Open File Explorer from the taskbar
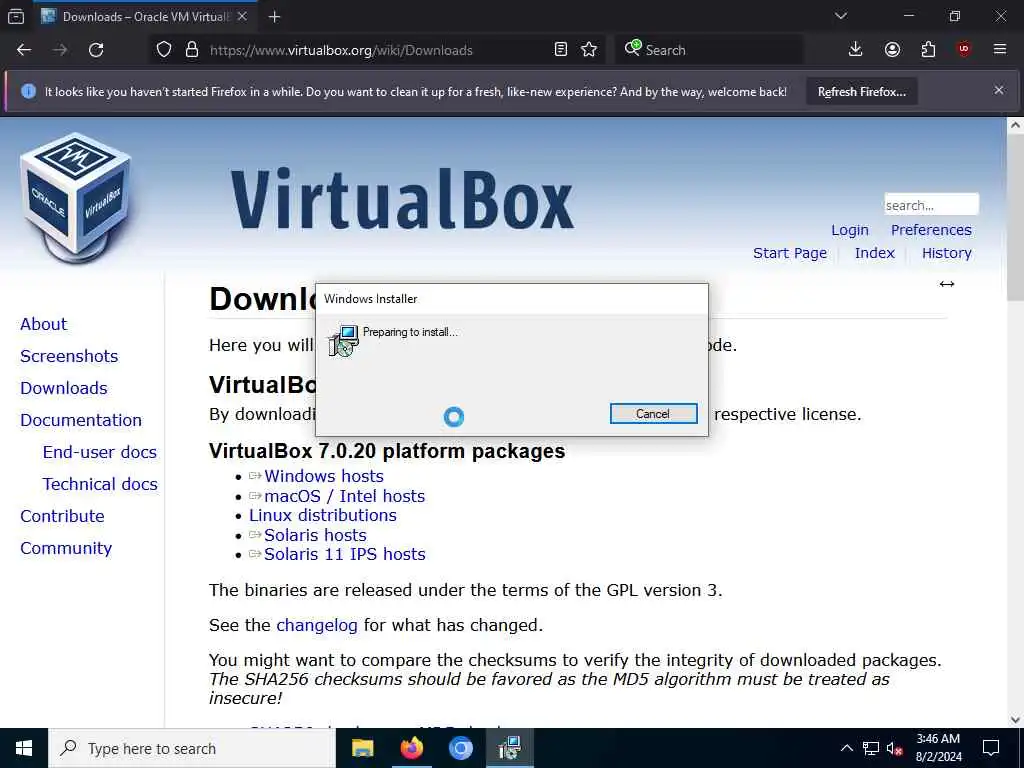Screen dimensions: 1024x768 tap(362, 748)
